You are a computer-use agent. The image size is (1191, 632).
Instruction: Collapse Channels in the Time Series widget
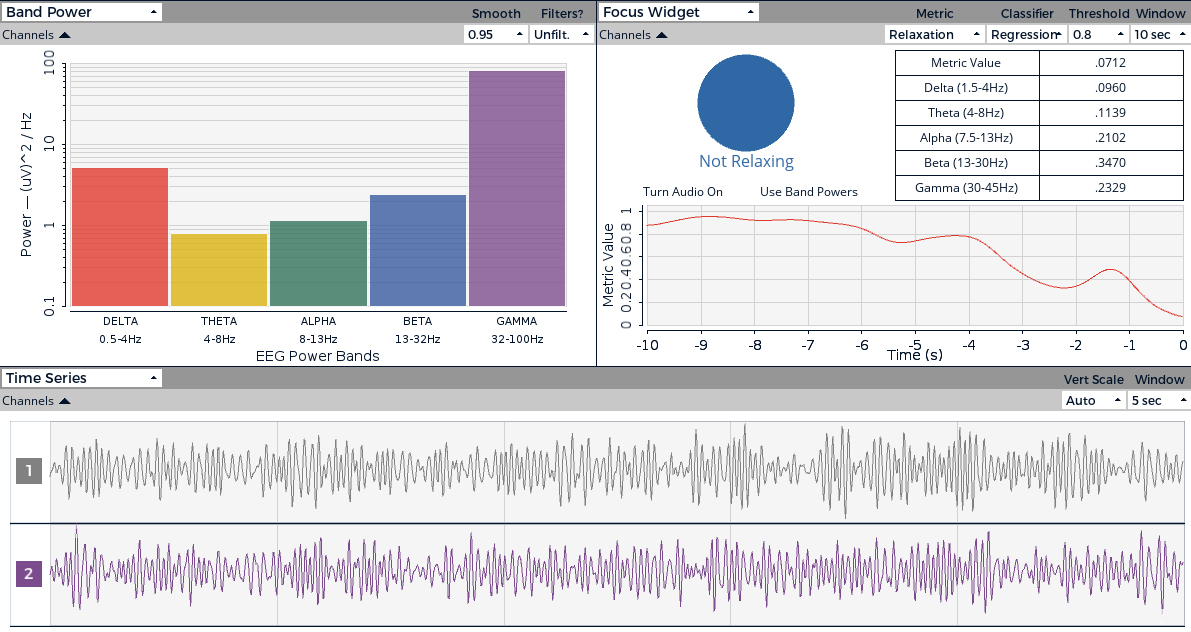coord(37,400)
